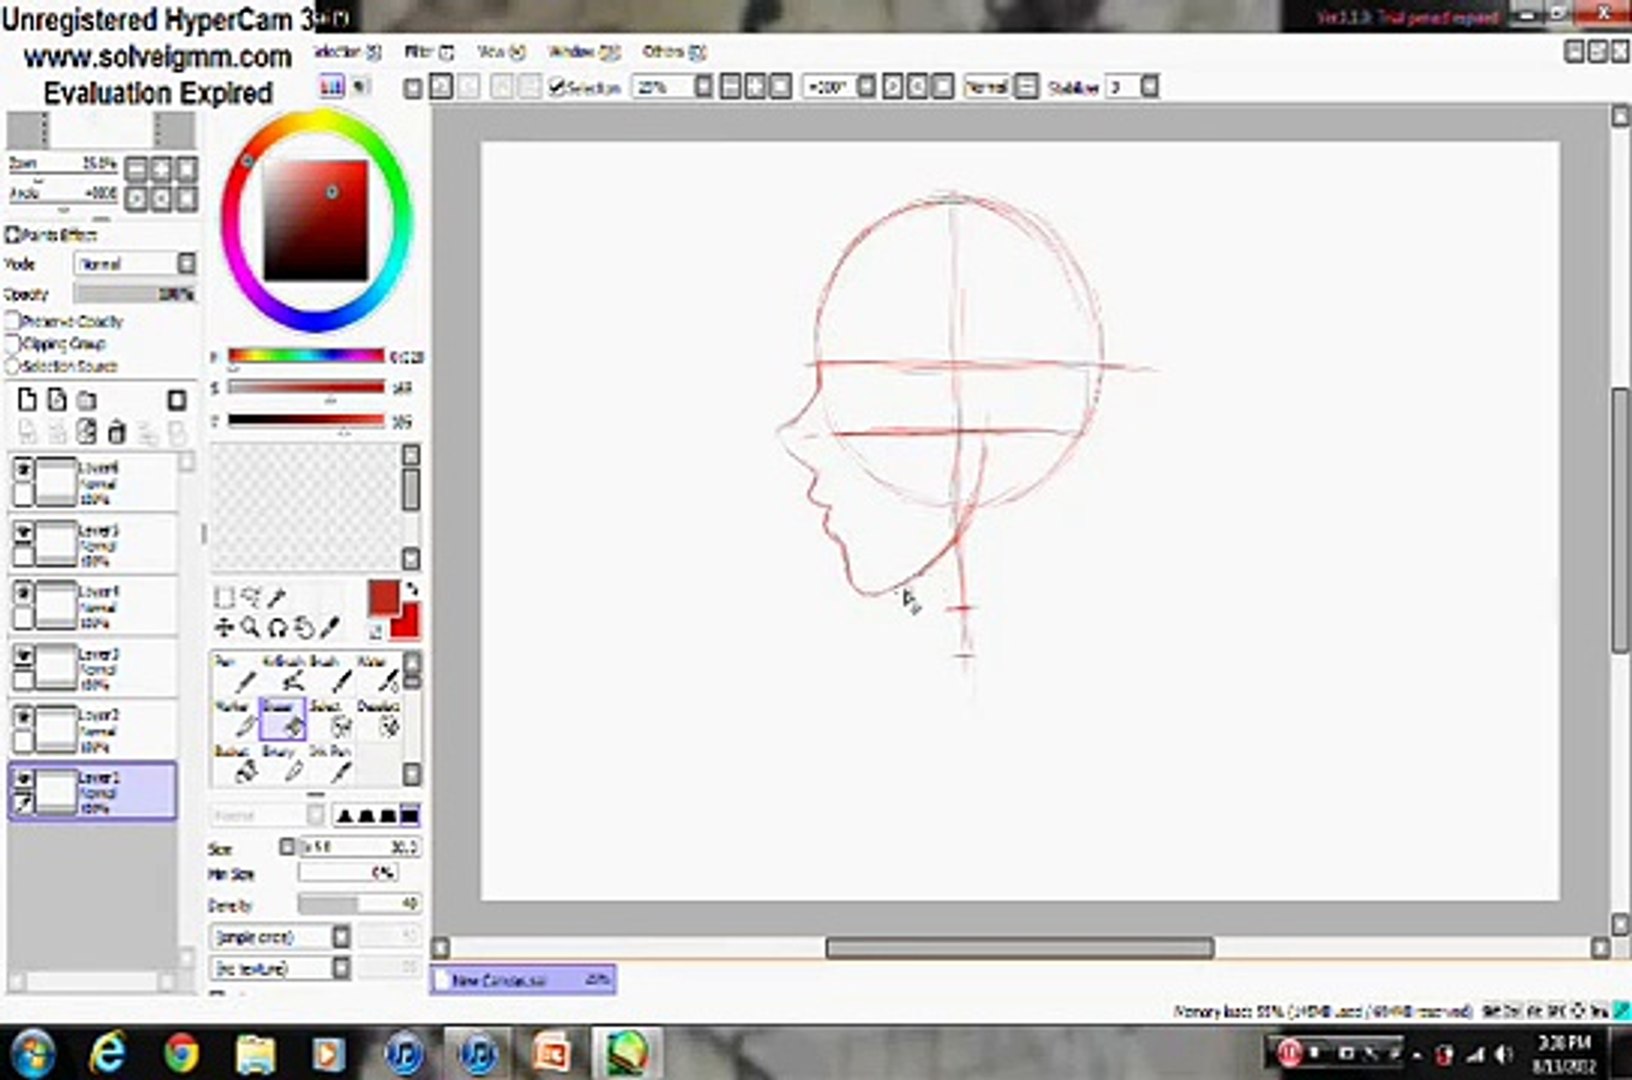Click navigator reset zoom button
Screen dimensions: 1632x1080
click(185, 168)
